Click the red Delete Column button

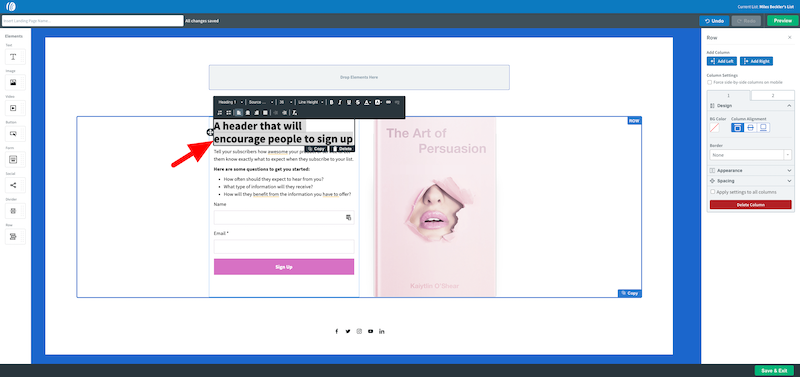(x=750, y=205)
